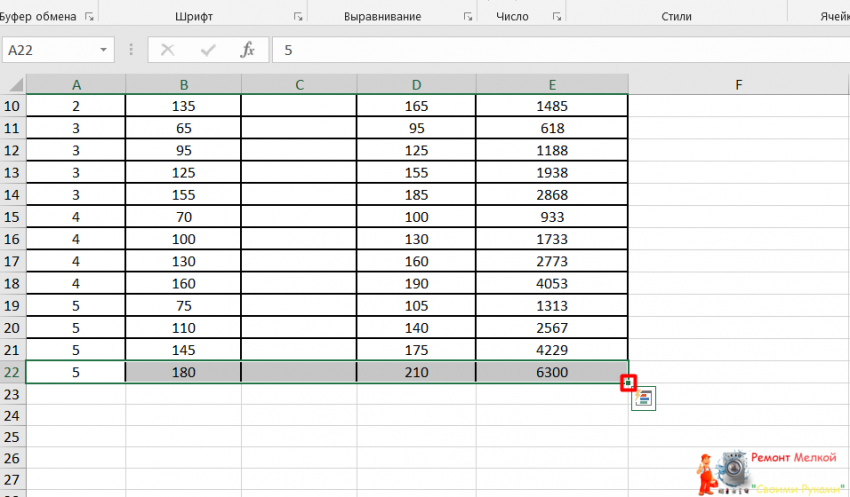The image size is (850, 497).
Task: Click the Cancel X icon in formula bar
Action: click(167, 50)
